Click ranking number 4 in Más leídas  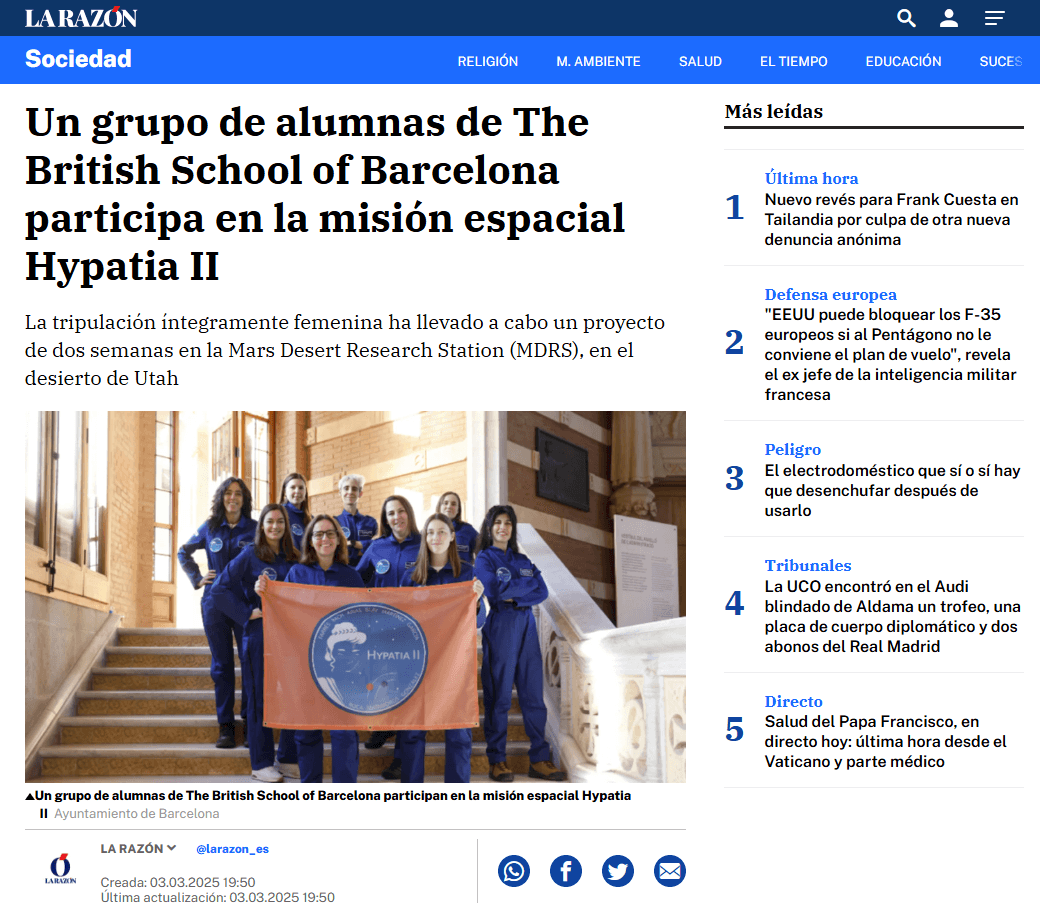pos(734,604)
